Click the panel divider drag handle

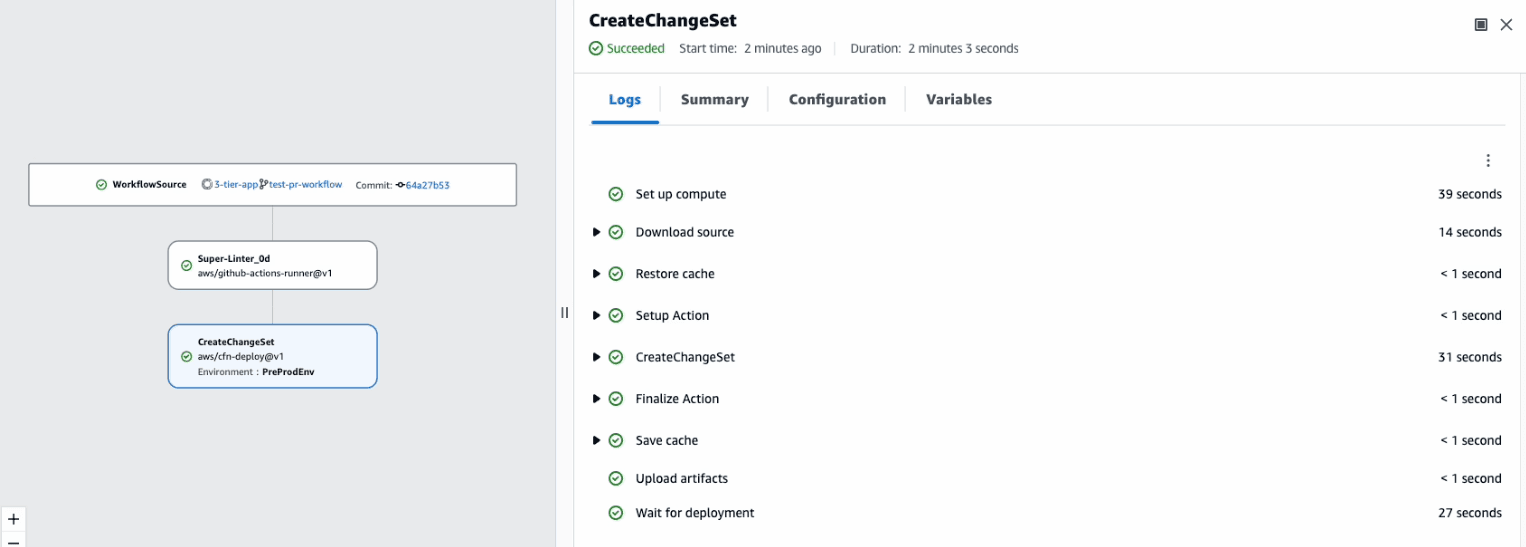point(564,313)
